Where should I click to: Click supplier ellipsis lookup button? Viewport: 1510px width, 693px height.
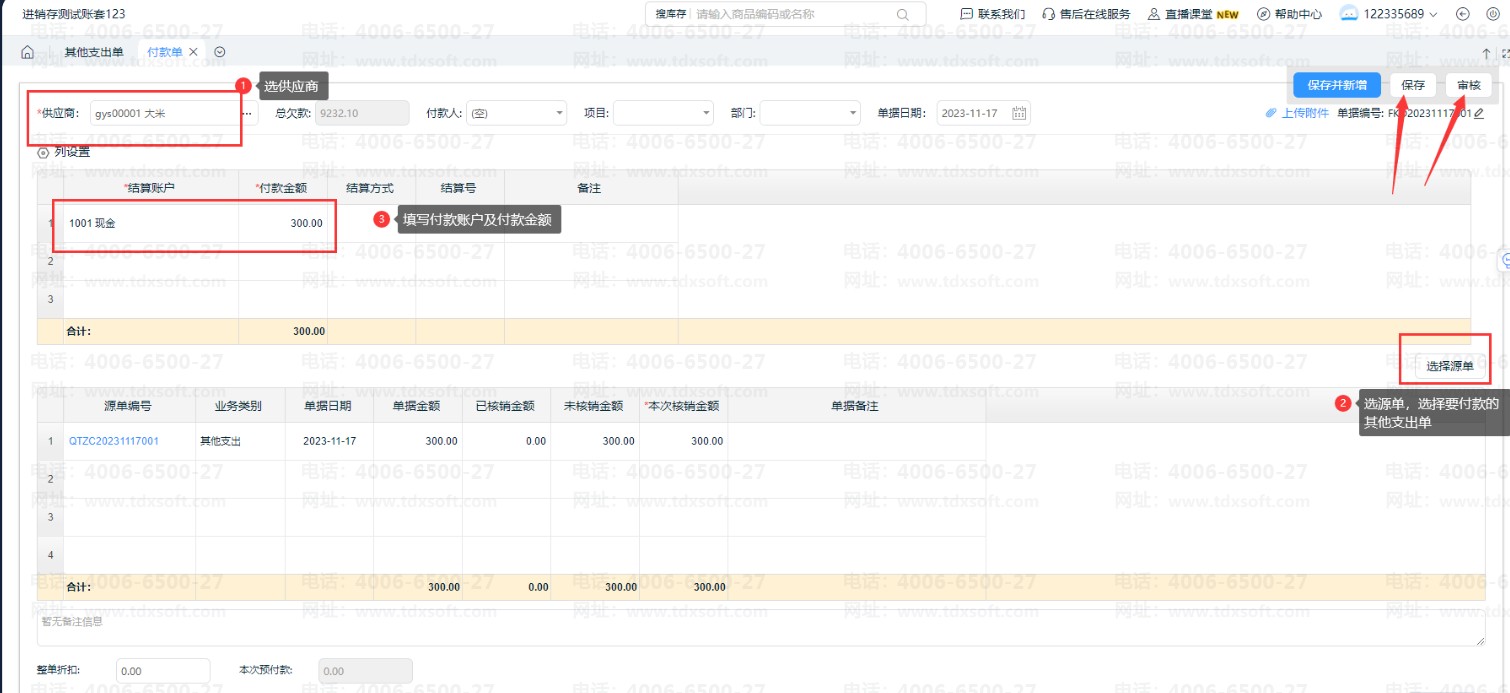(247, 113)
